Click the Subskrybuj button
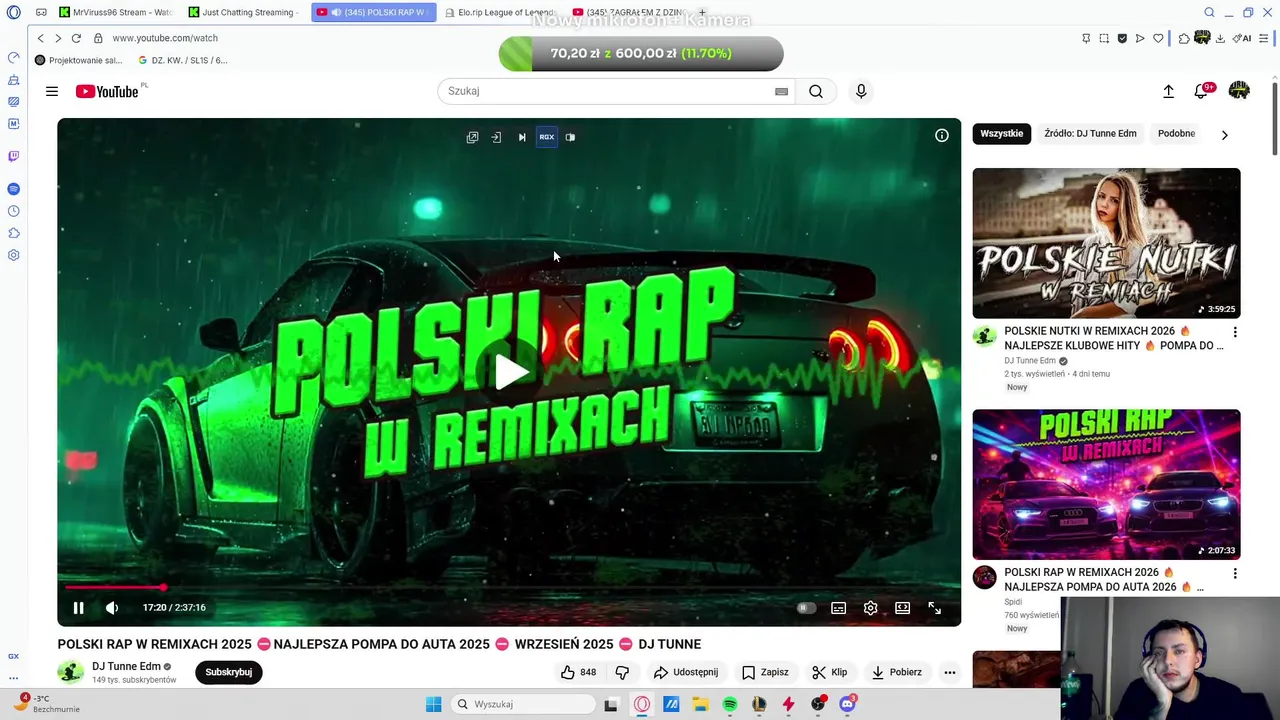 tap(229, 672)
